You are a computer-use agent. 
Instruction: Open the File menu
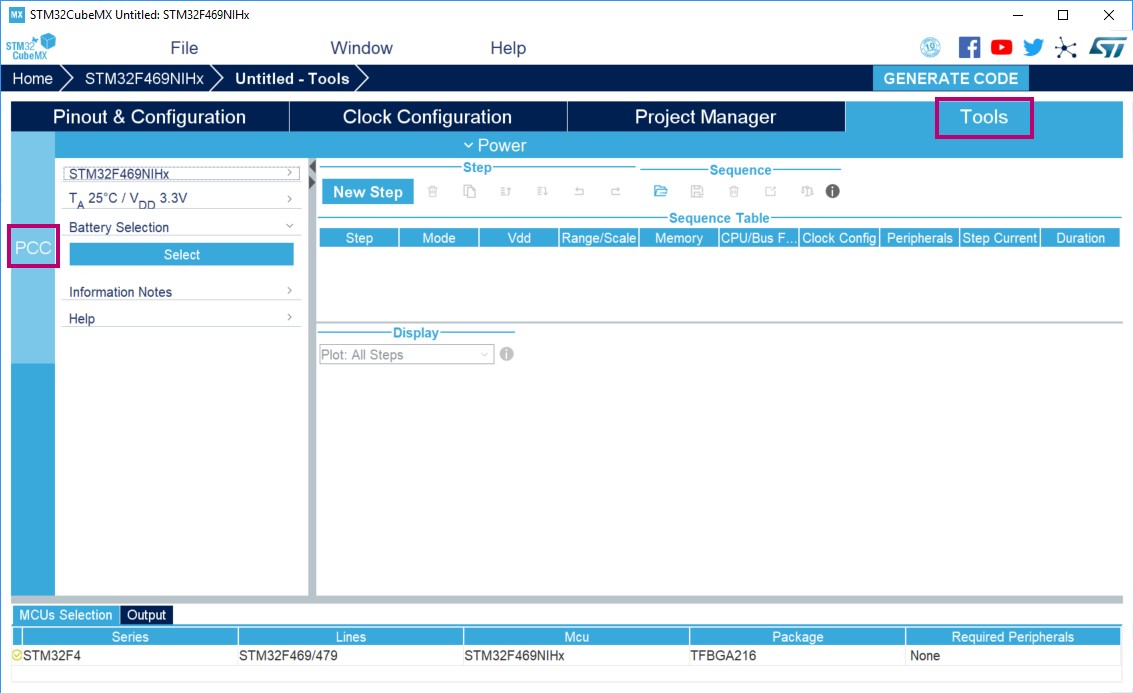[184, 48]
